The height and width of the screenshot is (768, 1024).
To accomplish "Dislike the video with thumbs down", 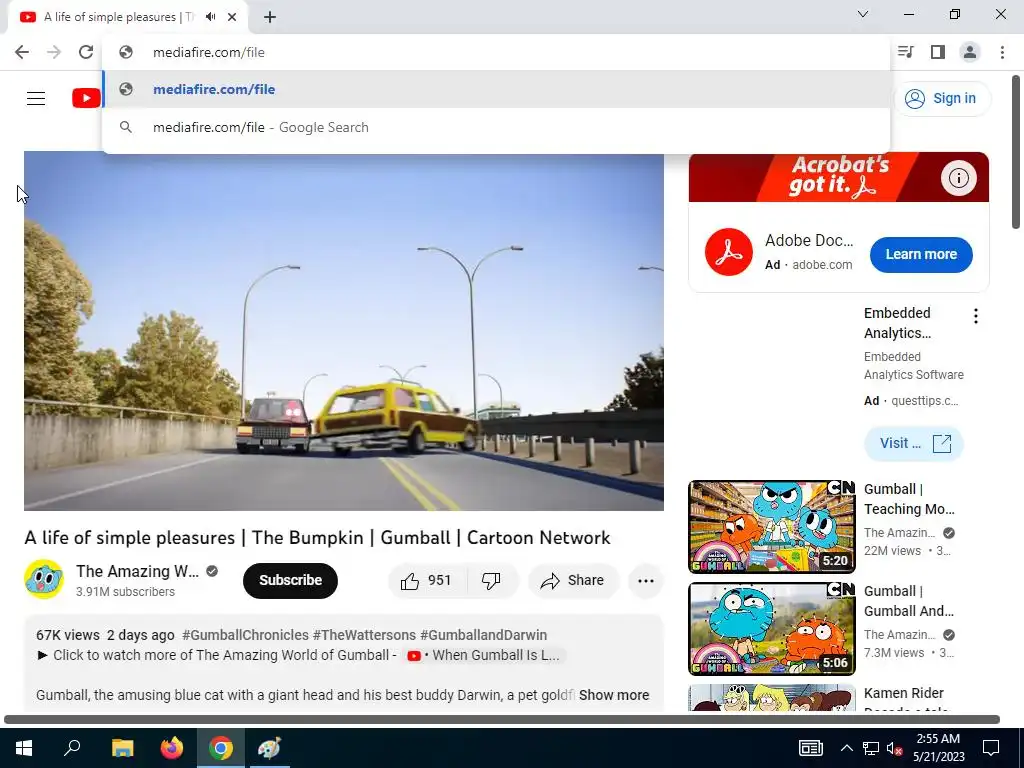I will [491, 581].
